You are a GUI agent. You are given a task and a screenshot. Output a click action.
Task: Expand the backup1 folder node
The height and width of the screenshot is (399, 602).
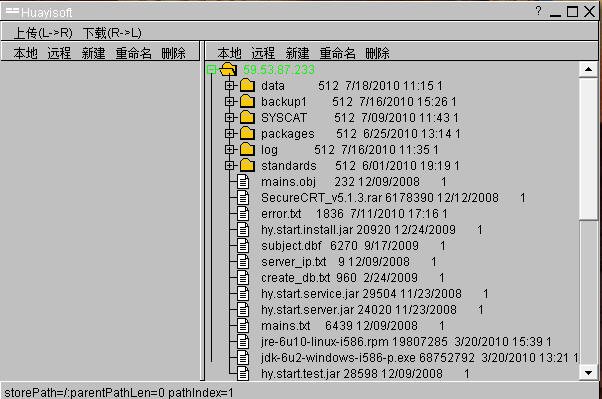click(x=230, y=102)
